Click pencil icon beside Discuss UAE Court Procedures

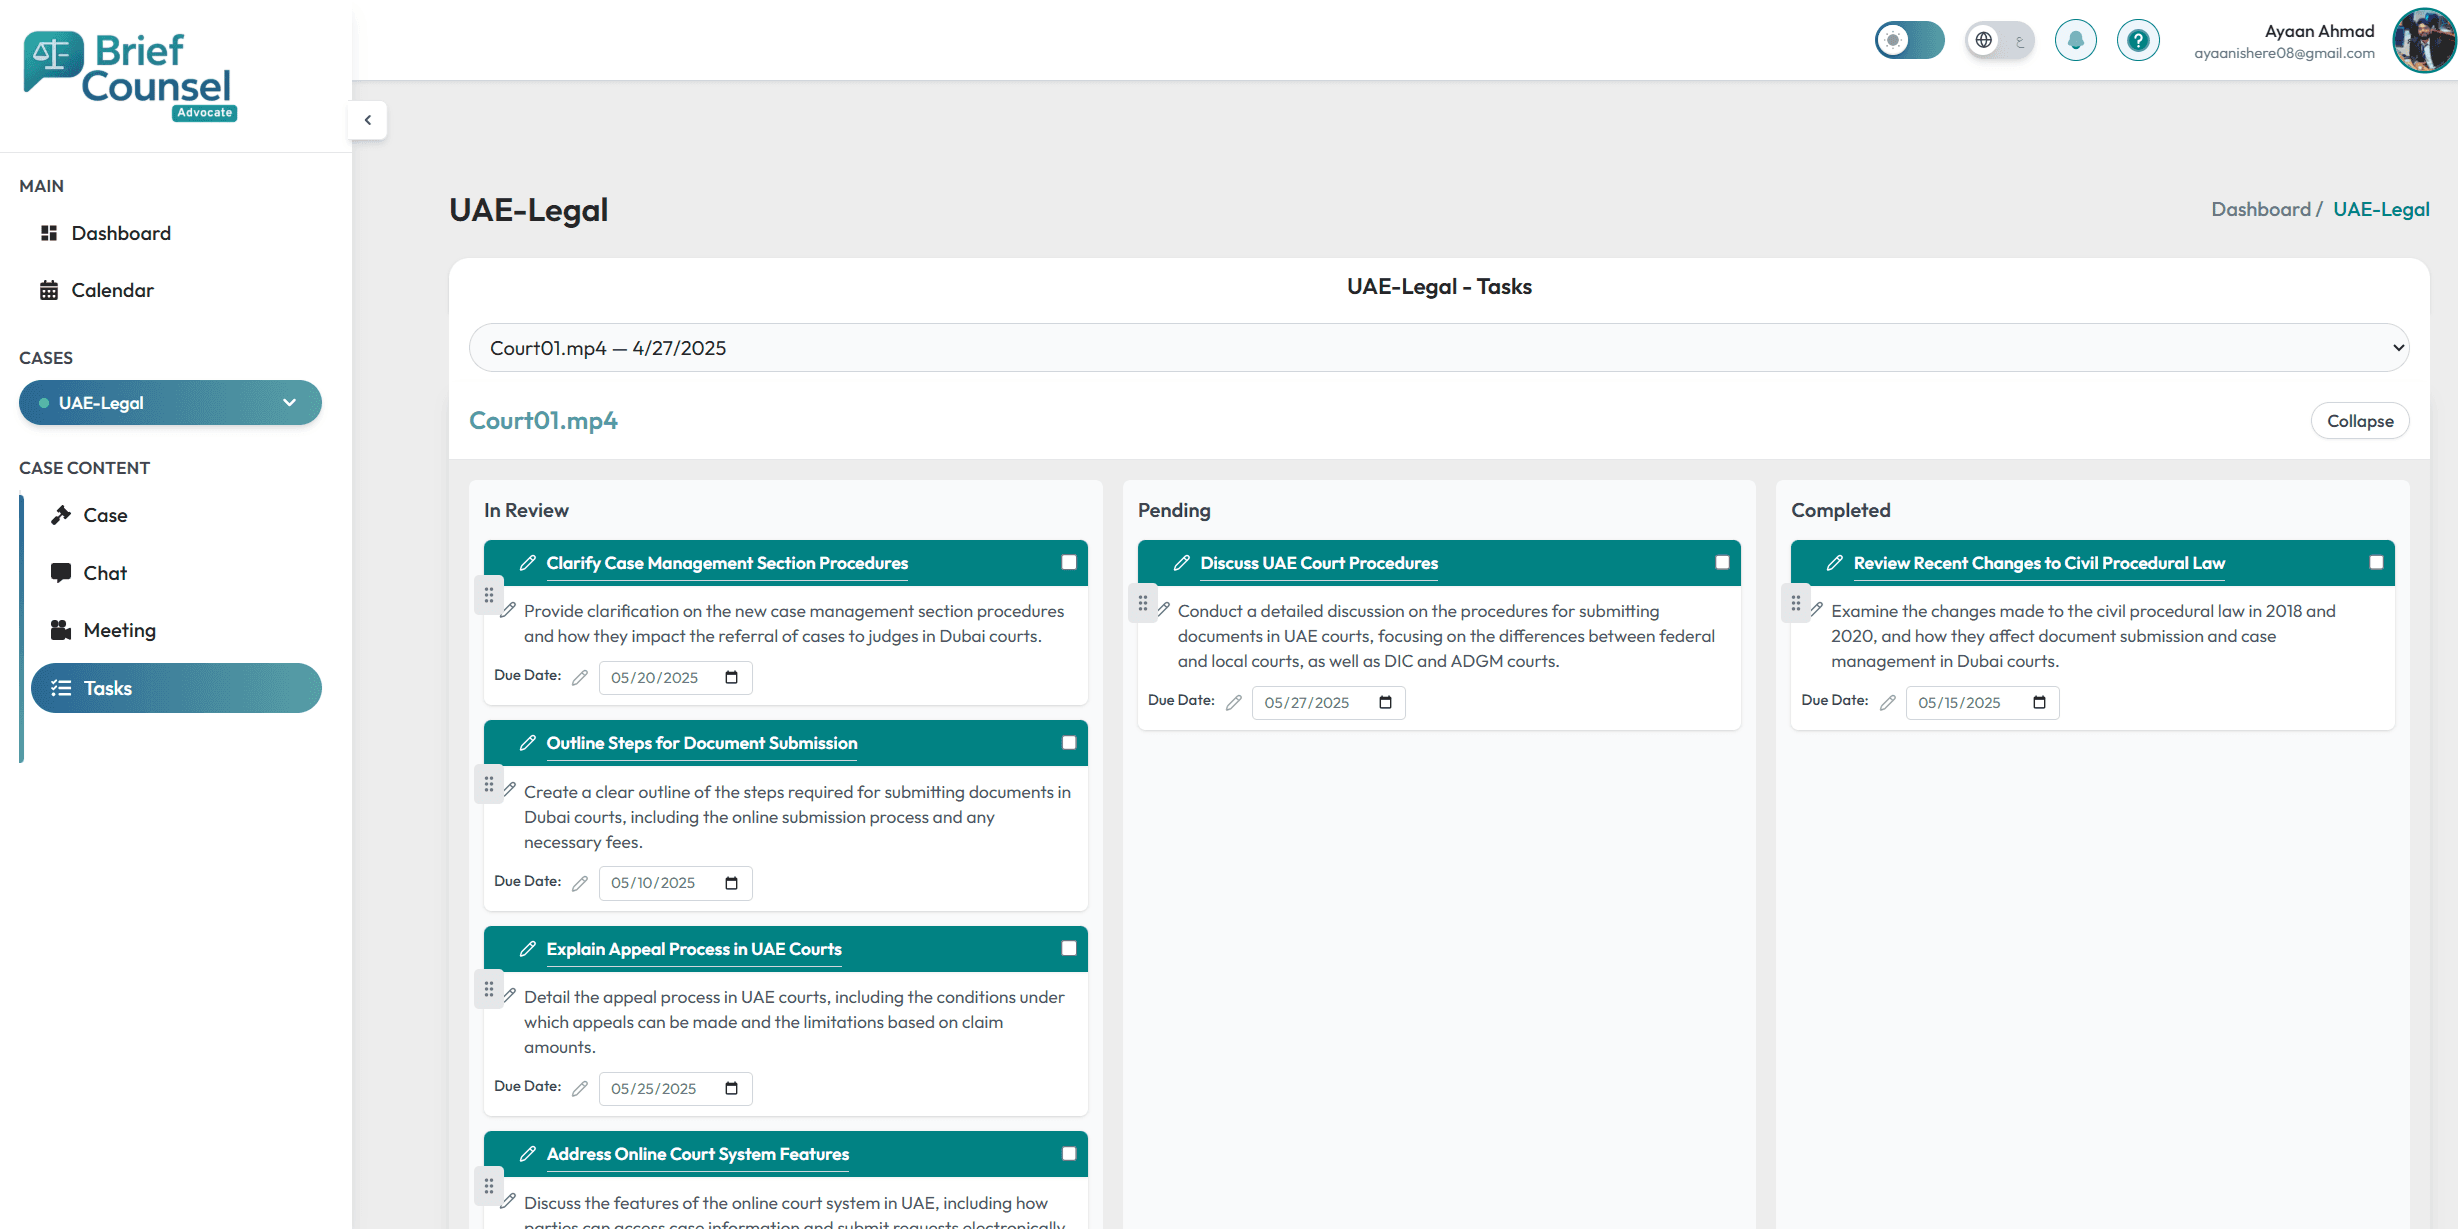[1181, 563]
